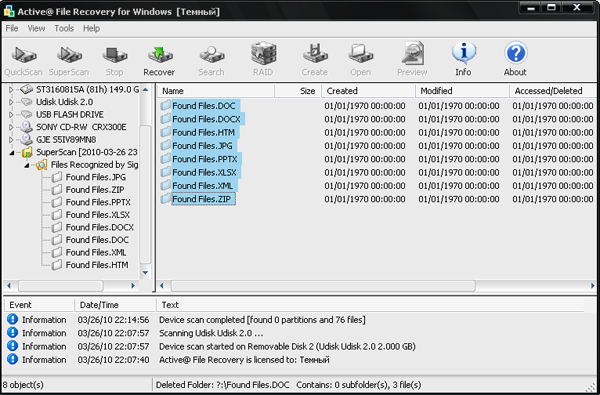Expand the Udisk Udisk 2.0 node
Image resolution: width=600 pixels, height=395 pixels.
tap(11, 102)
